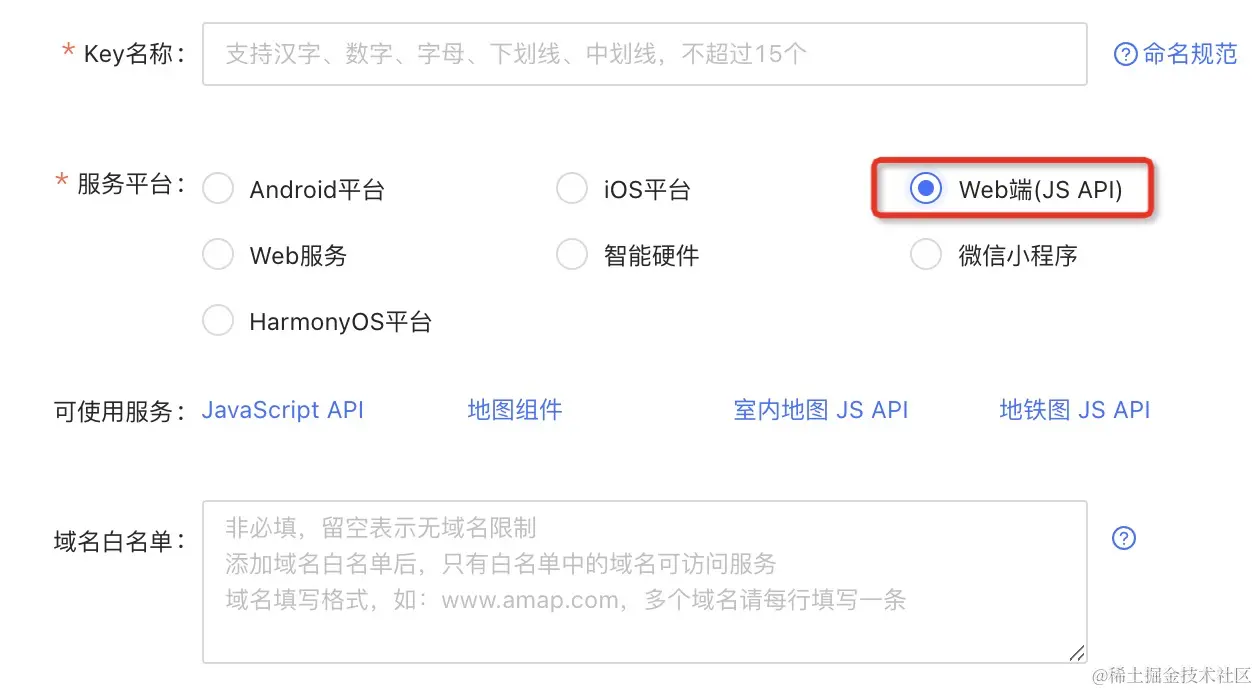The height and width of the screenshot is (692, 1258).
Task: Select the Web端(JS API) radio button
Action: click(926, 188)
